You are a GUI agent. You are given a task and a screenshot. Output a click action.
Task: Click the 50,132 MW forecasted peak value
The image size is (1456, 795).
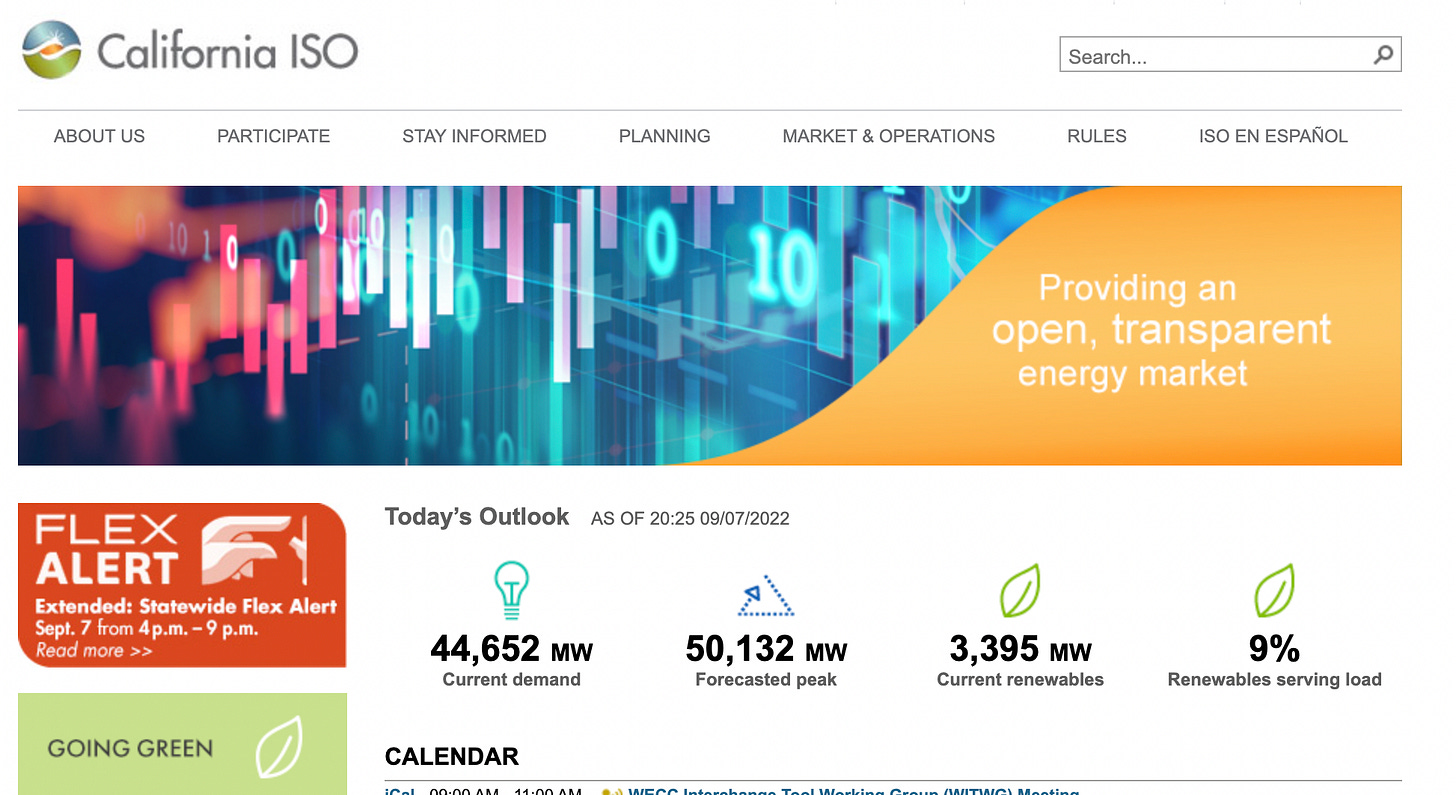(x=766, y=650)
